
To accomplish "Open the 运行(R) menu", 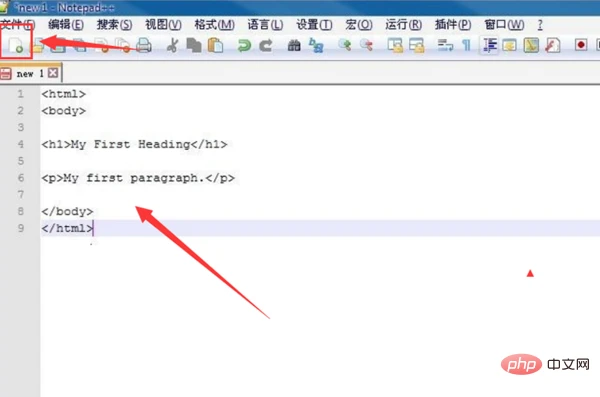I will point(404,25).
